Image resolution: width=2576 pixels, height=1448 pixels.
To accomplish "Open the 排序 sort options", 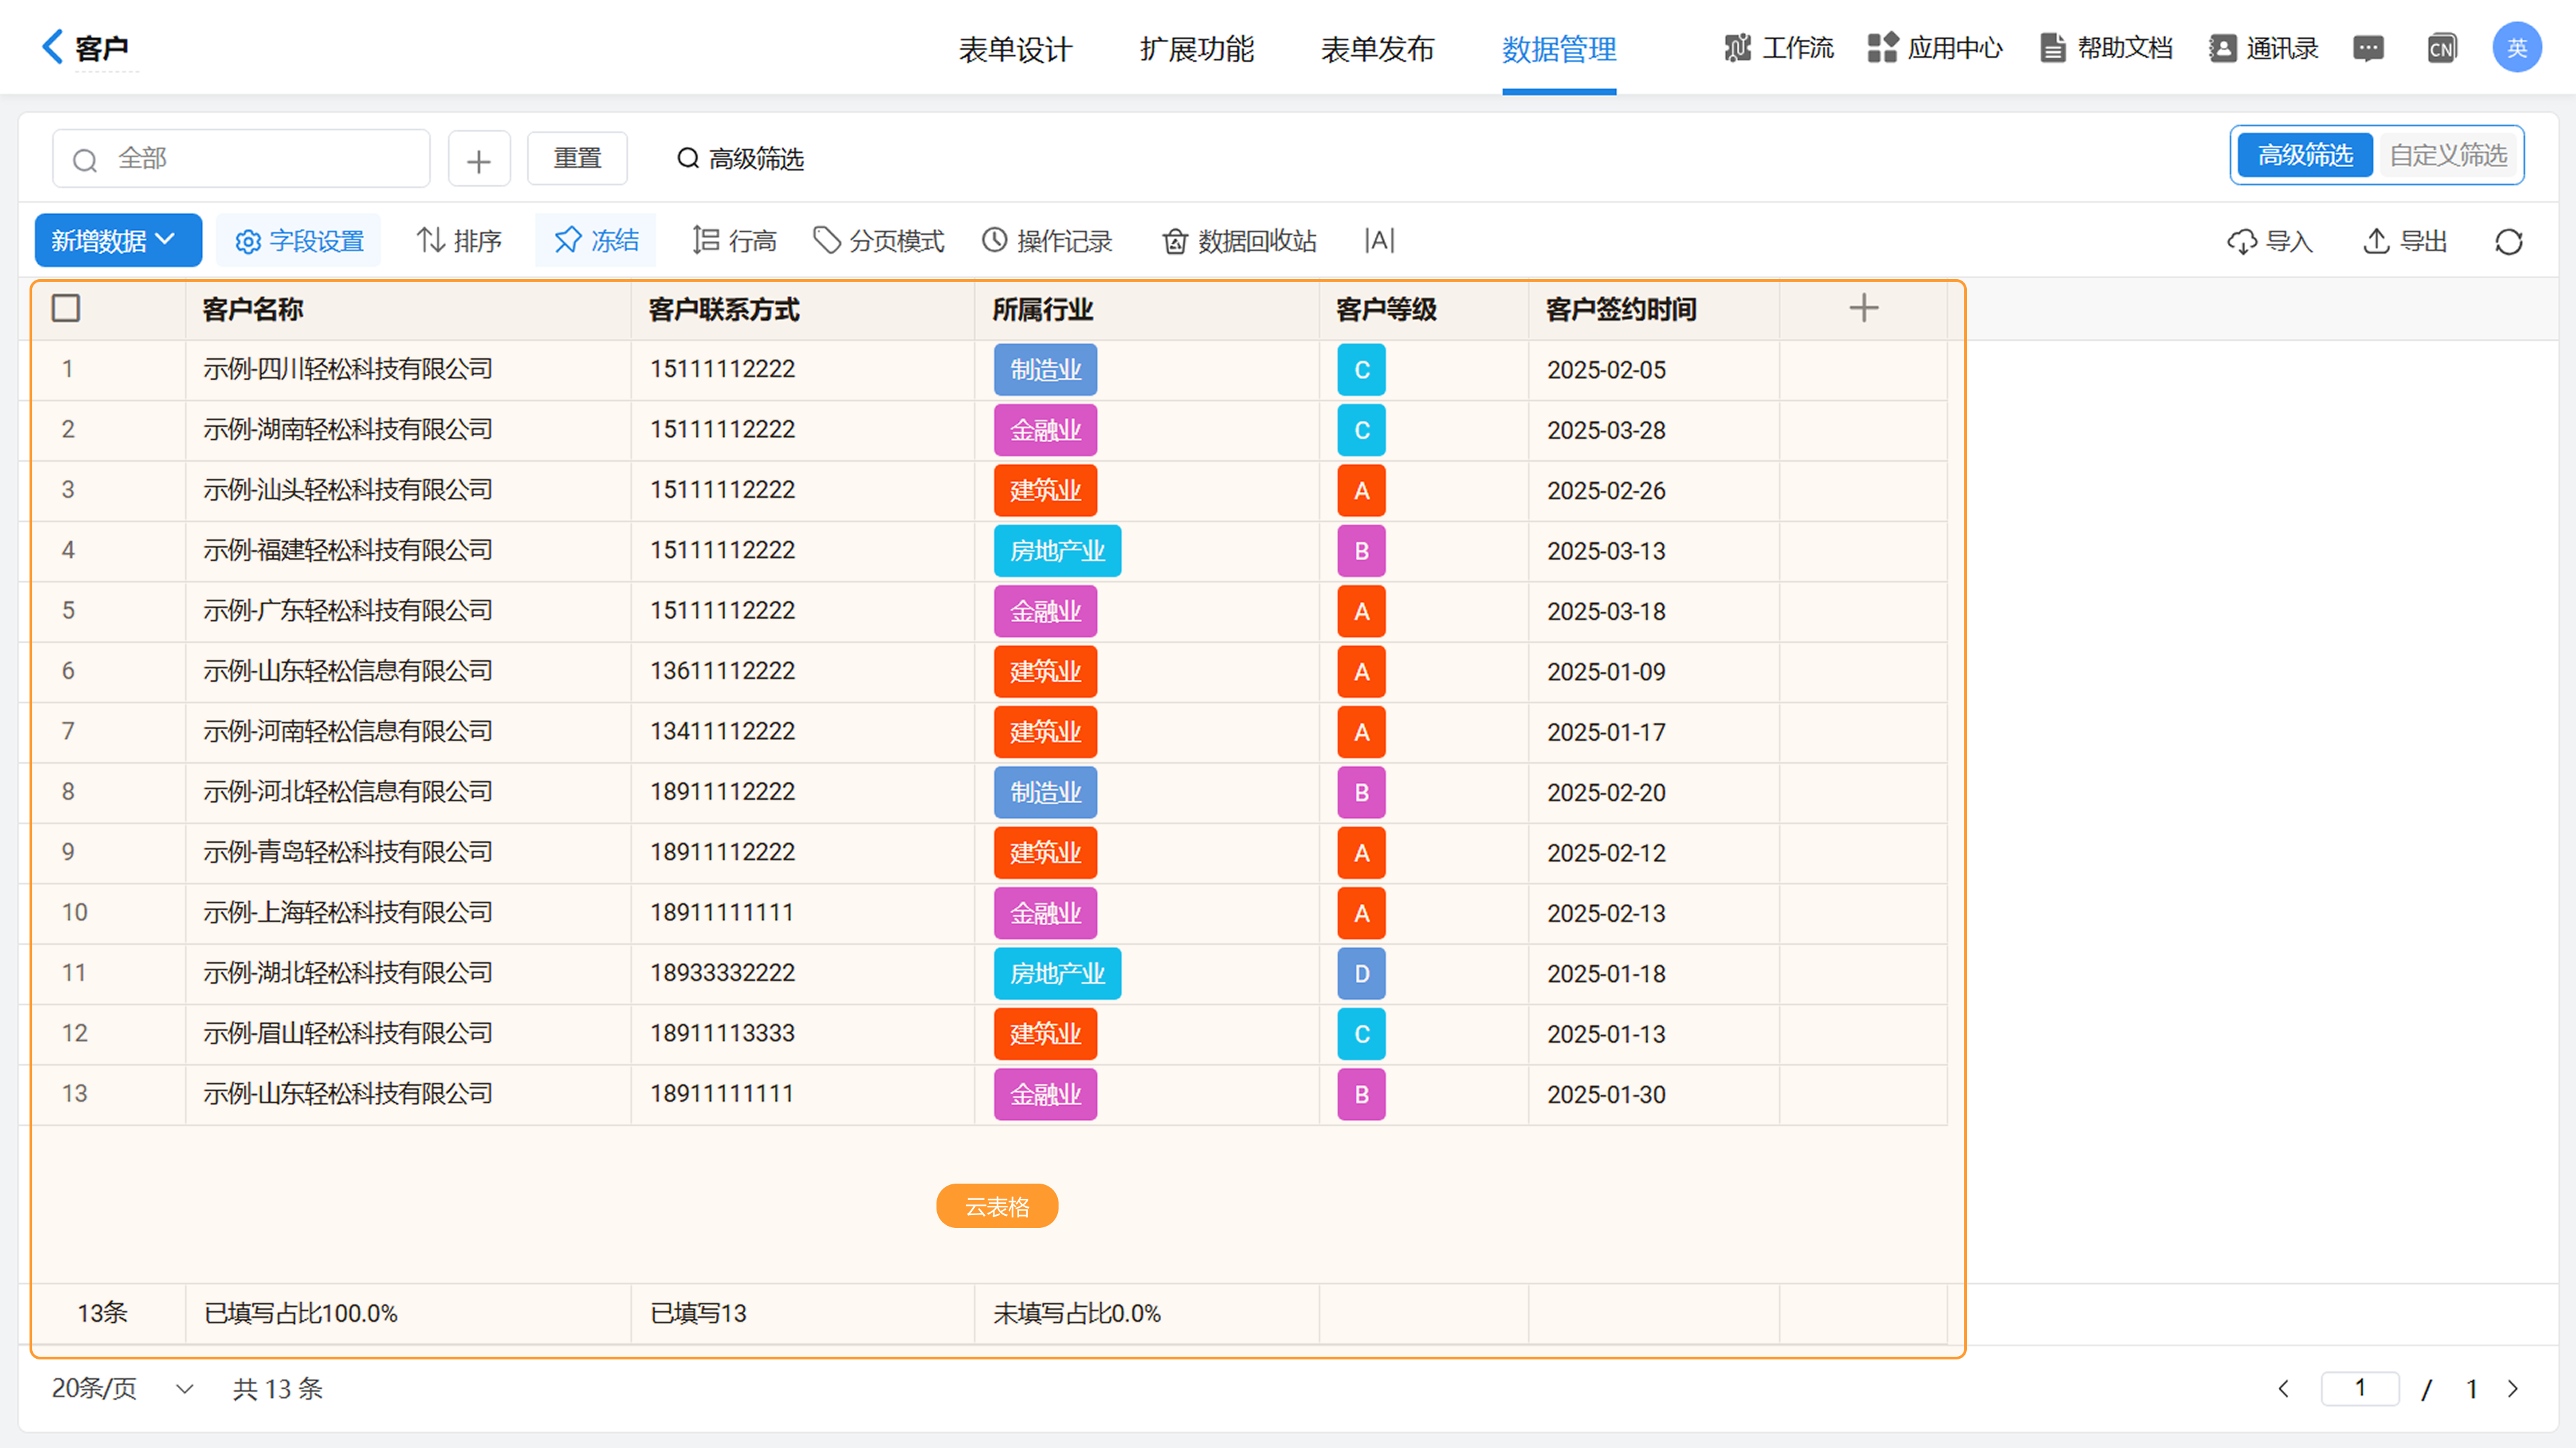I will point(459,240).
